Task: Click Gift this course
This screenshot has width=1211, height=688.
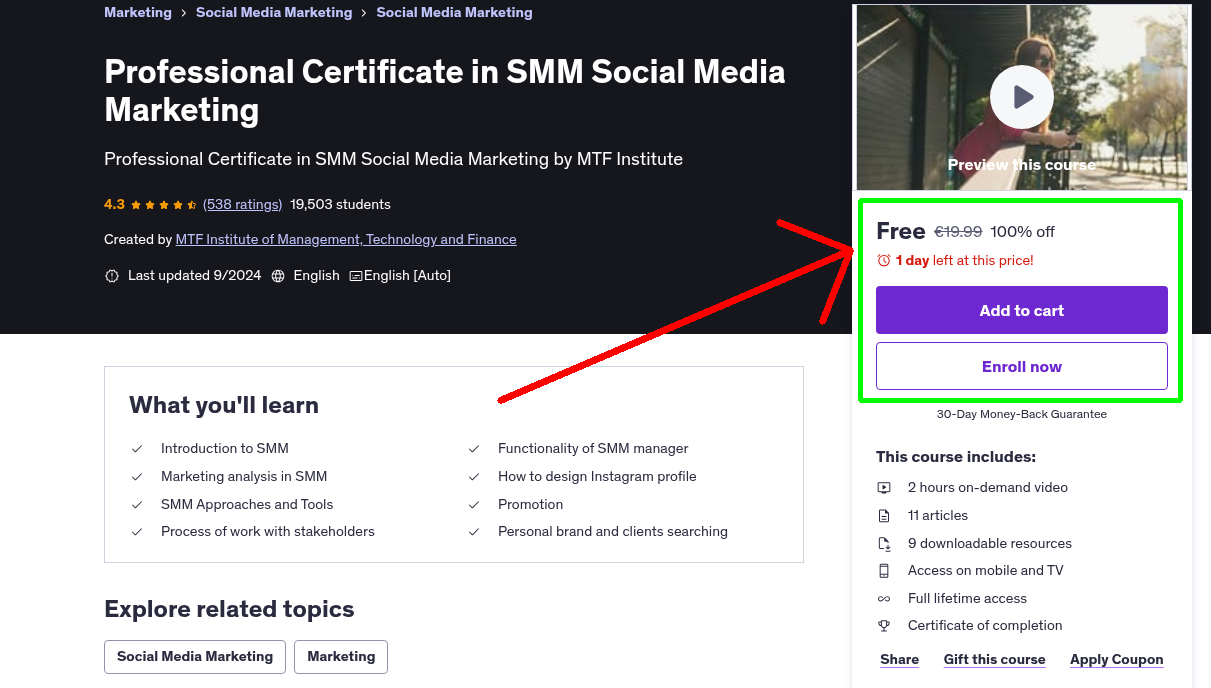Action: (x=994, y=659)
